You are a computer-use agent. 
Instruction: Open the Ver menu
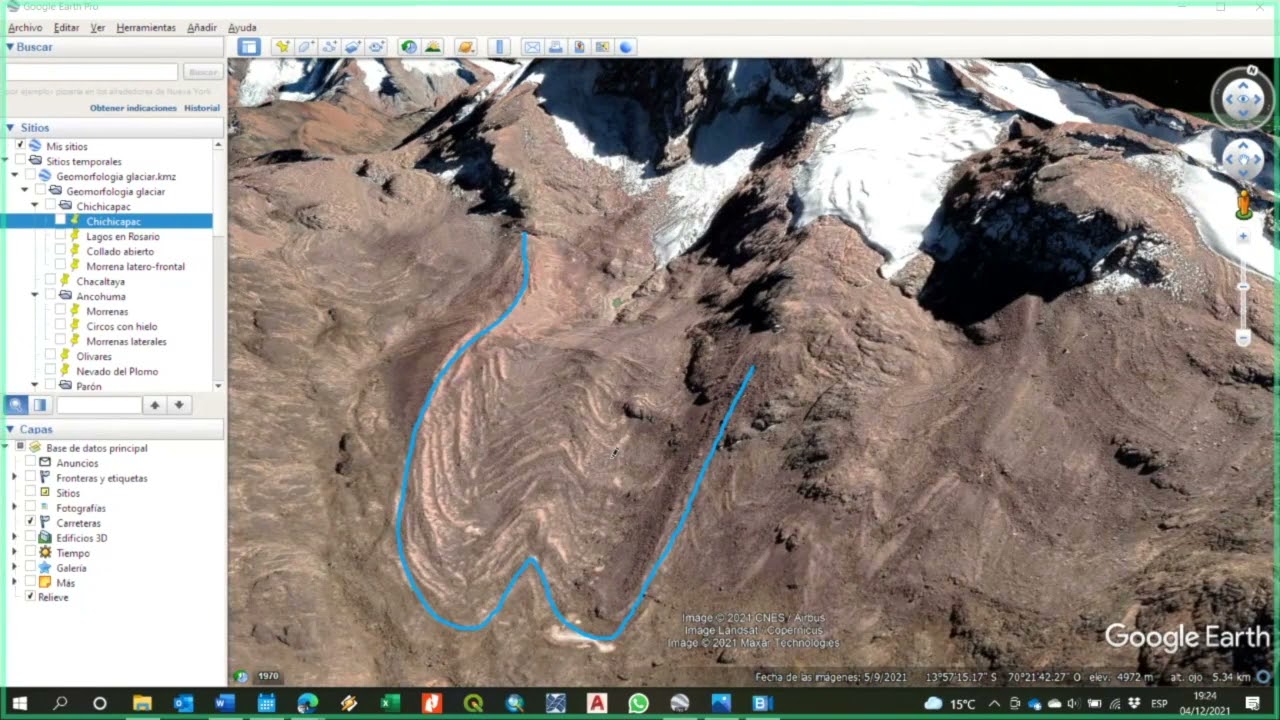97,28
